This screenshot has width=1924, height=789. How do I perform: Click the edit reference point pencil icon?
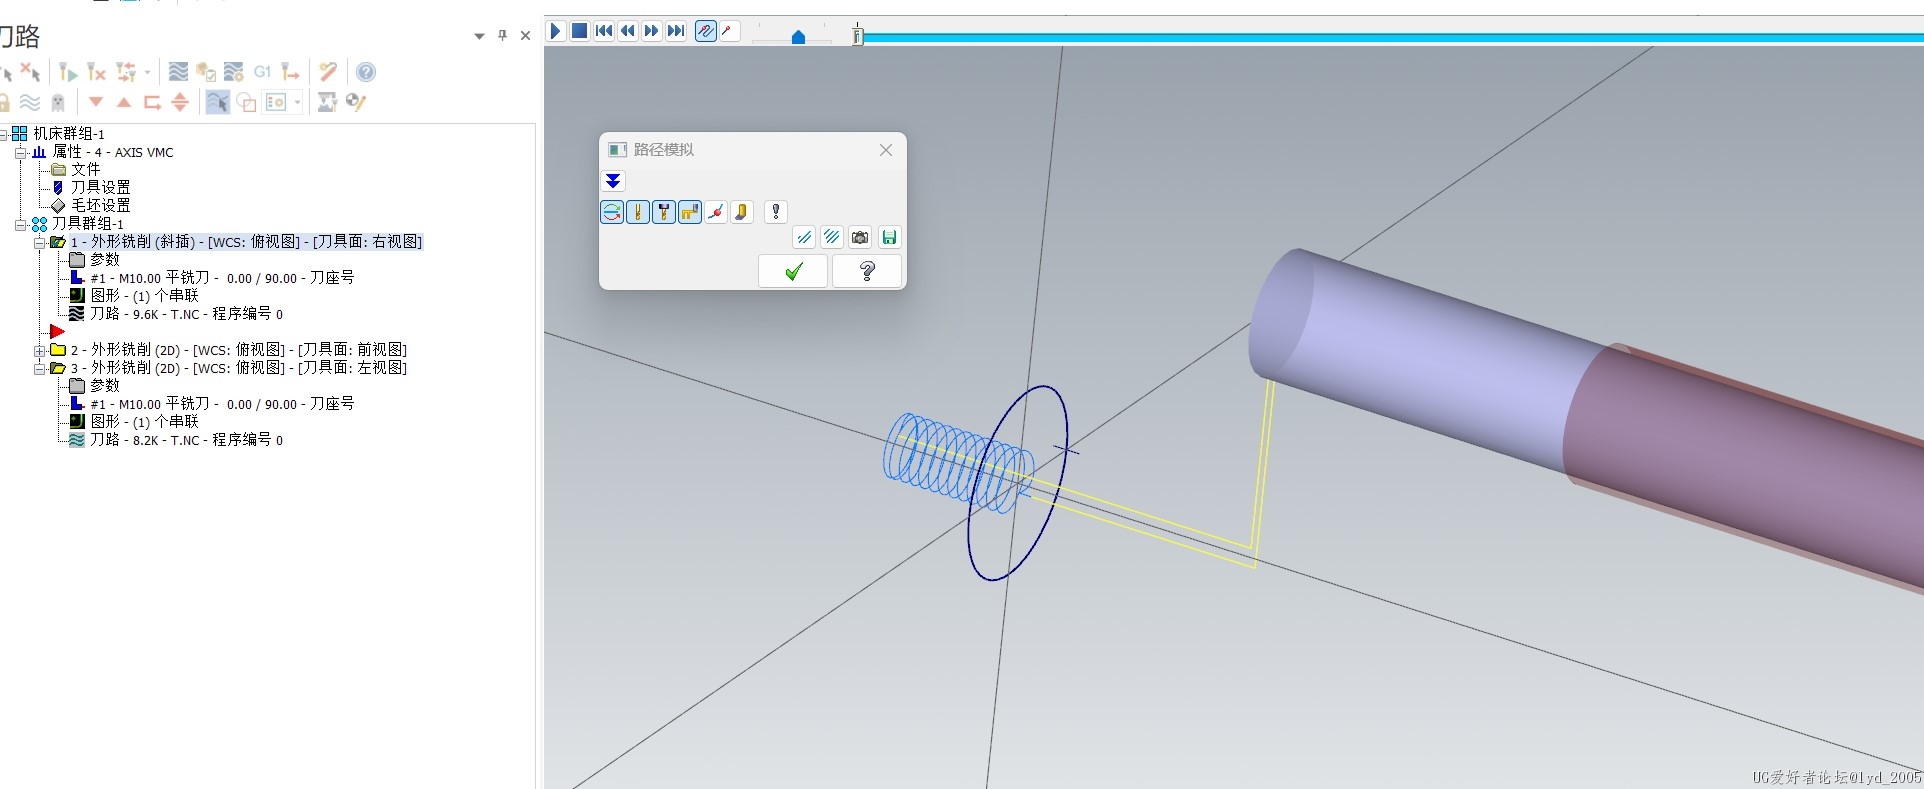pos(356,102)
